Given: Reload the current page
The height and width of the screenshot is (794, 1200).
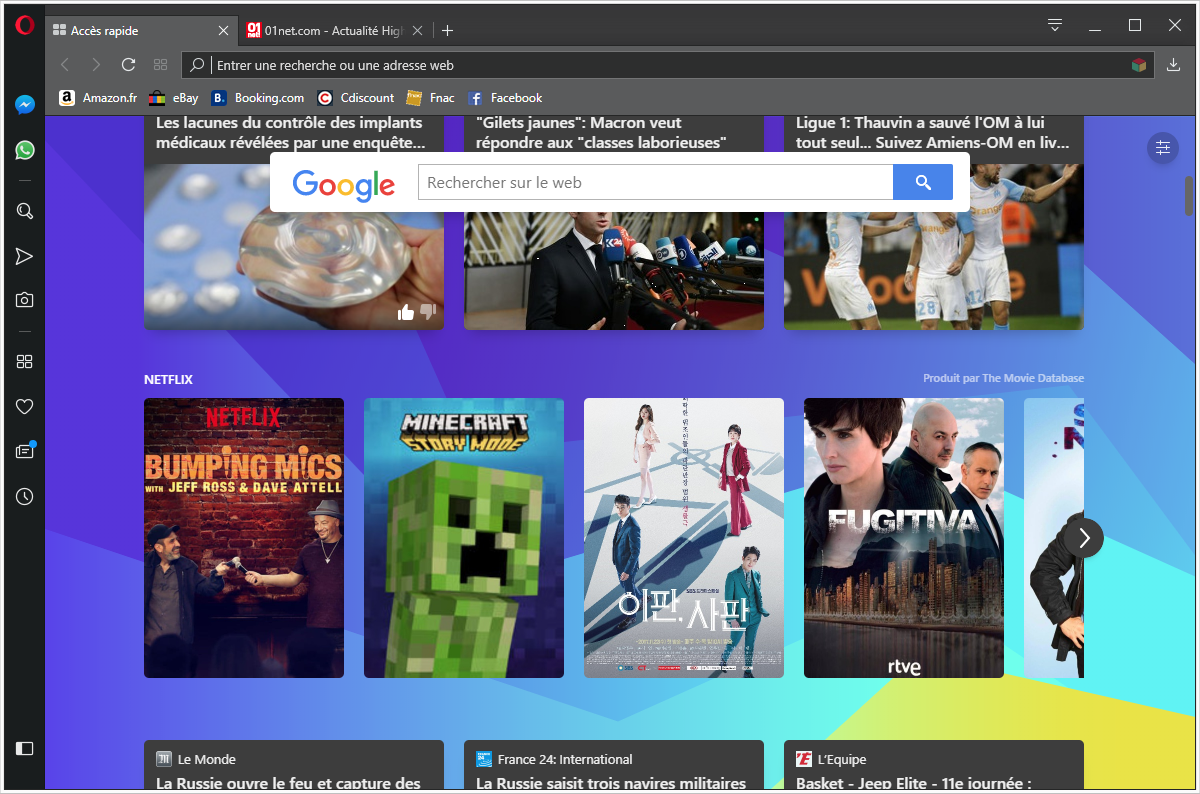Looking at the screenshot, I should pyautogui.click(x=128, y=65).
